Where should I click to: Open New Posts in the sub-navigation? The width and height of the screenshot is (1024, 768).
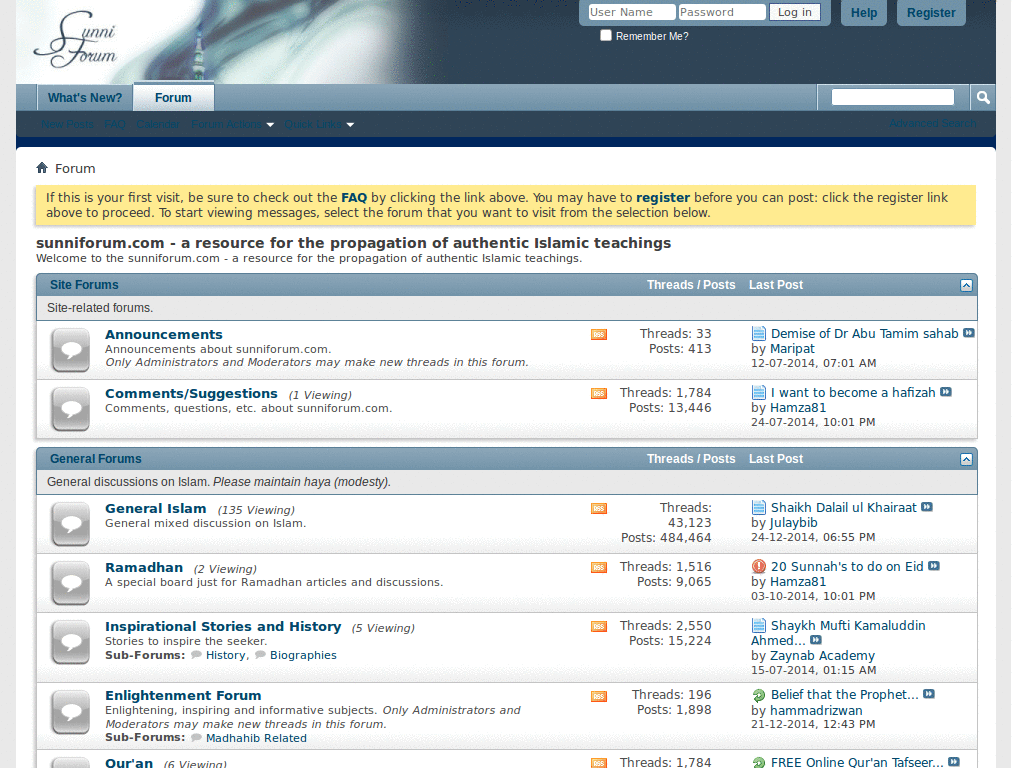tap(67, 124)
